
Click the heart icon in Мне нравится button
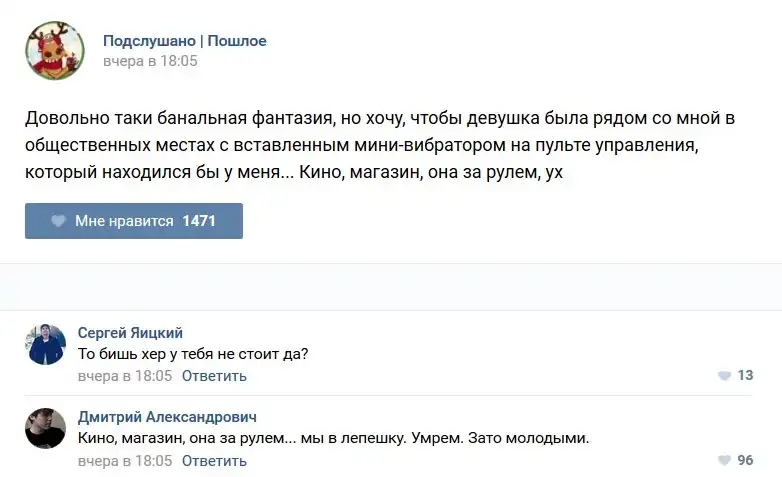pos(59,221)
